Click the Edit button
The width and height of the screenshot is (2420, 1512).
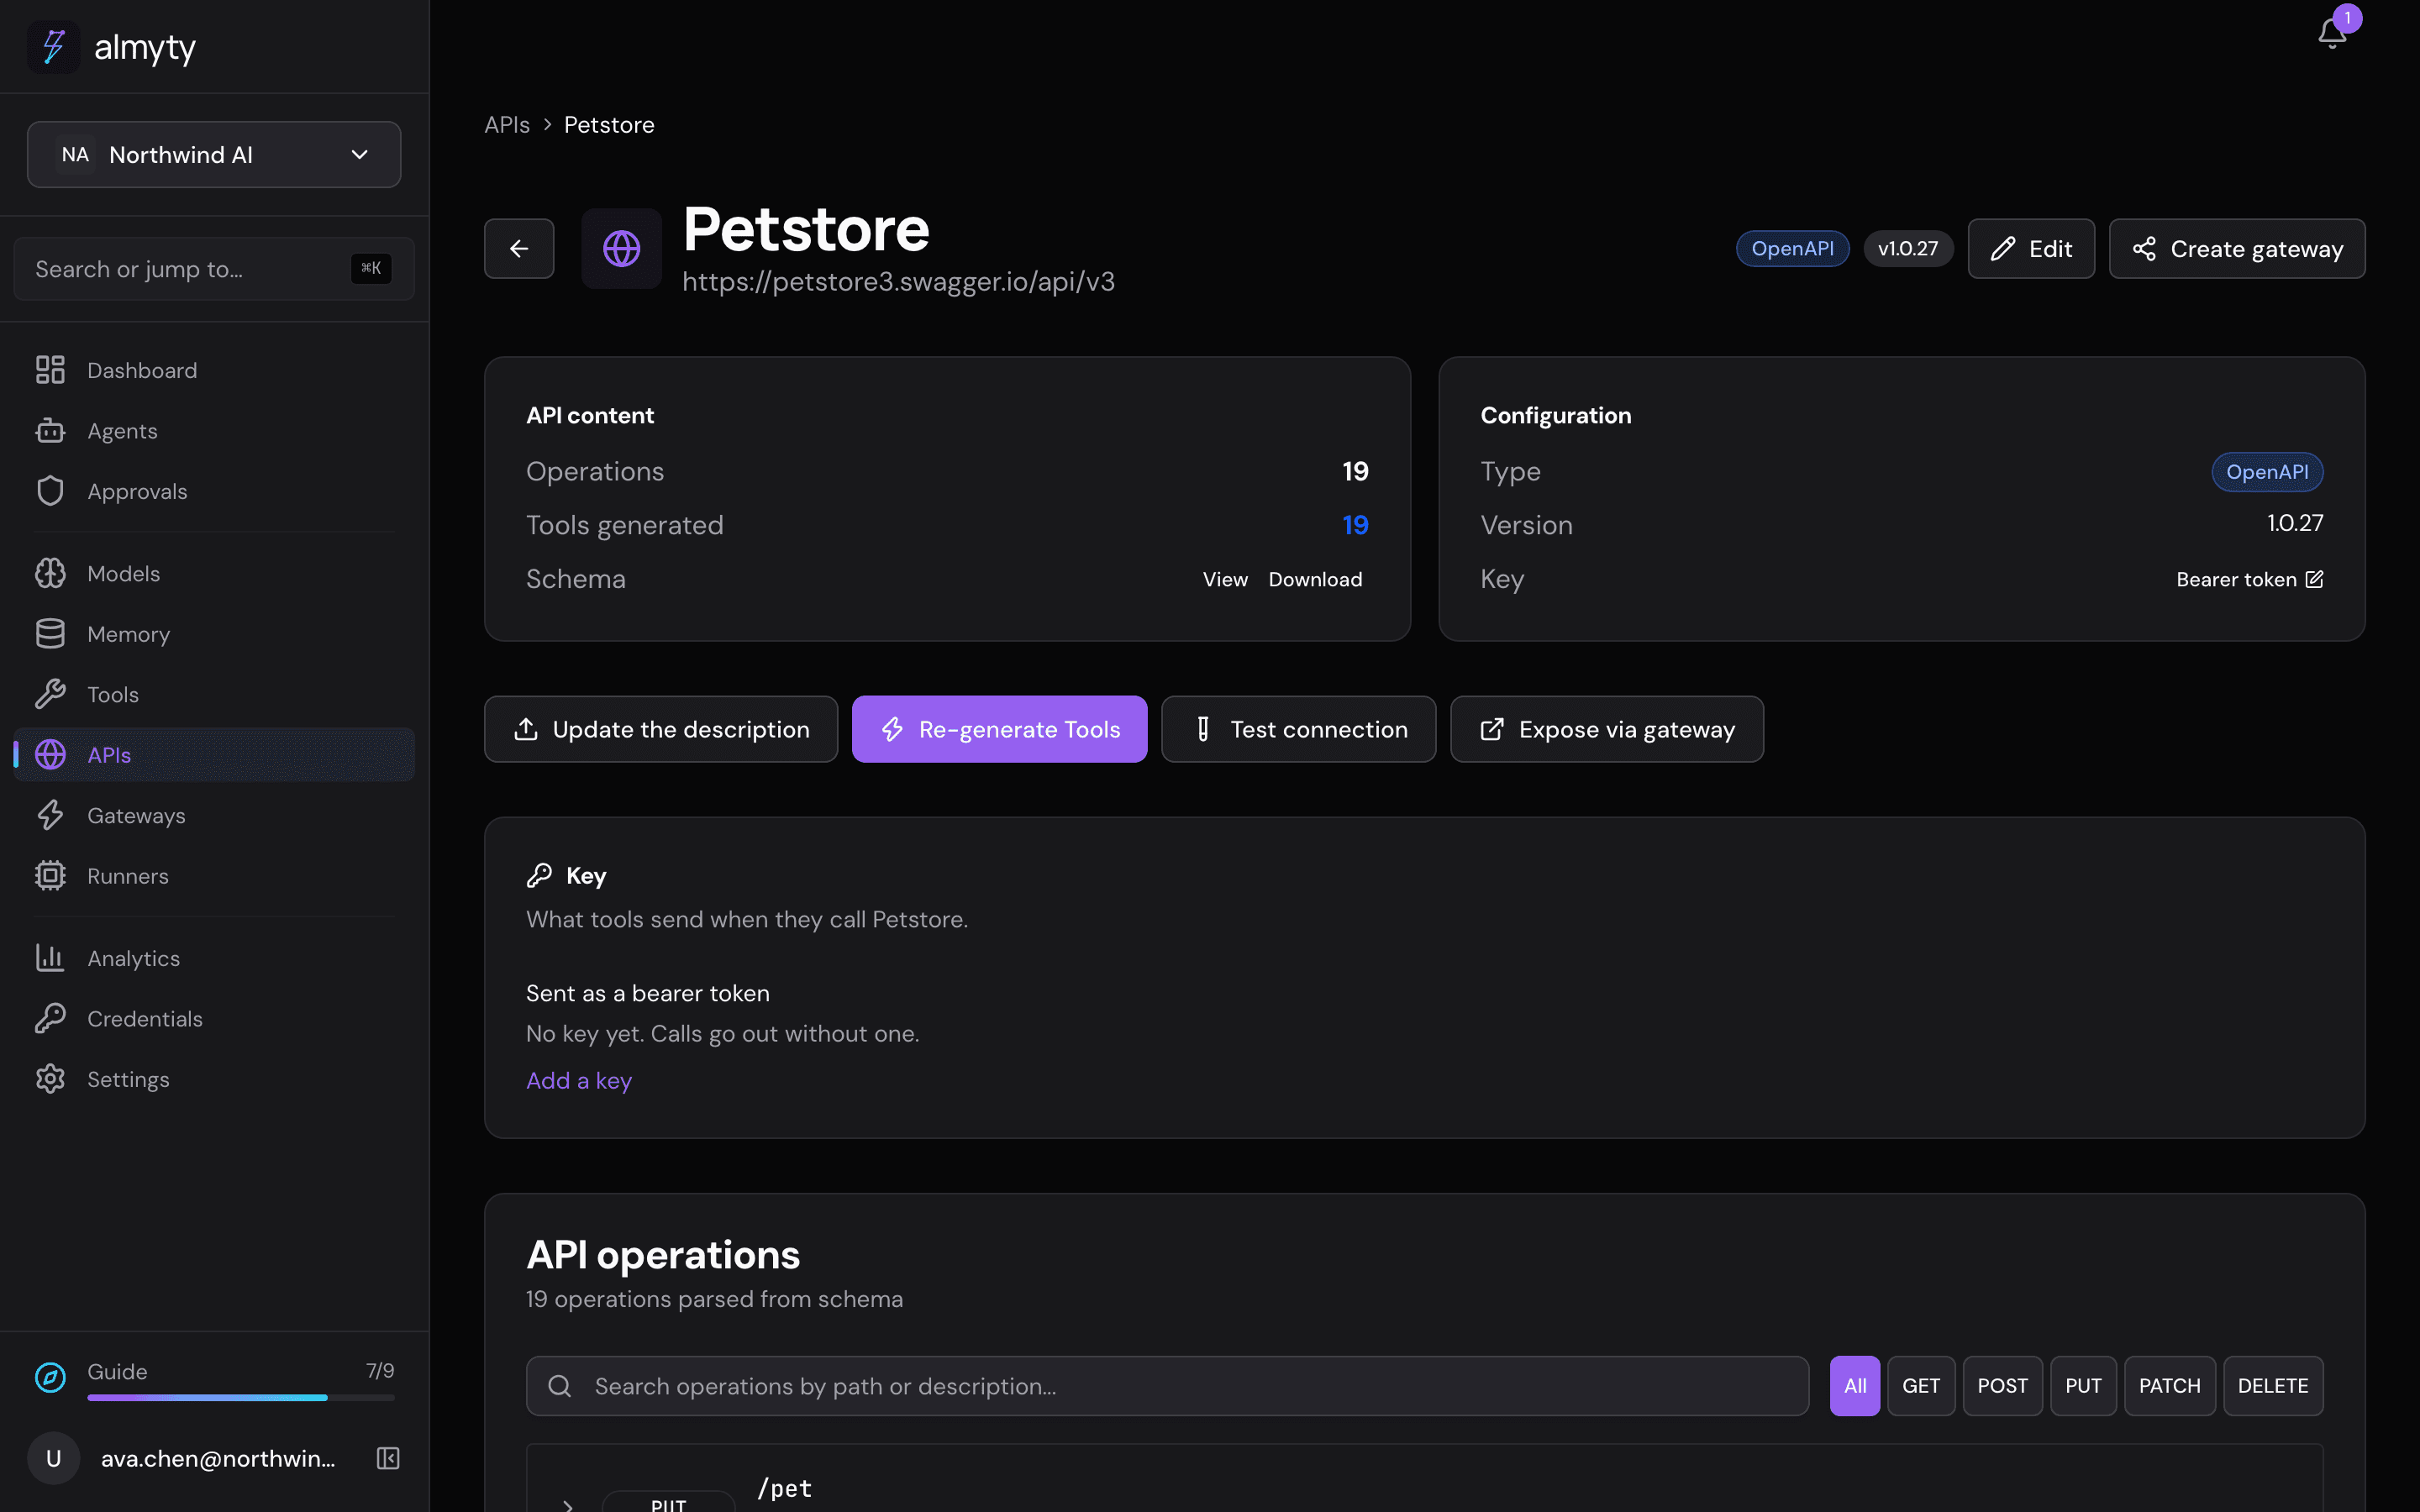coord(2031,248)
